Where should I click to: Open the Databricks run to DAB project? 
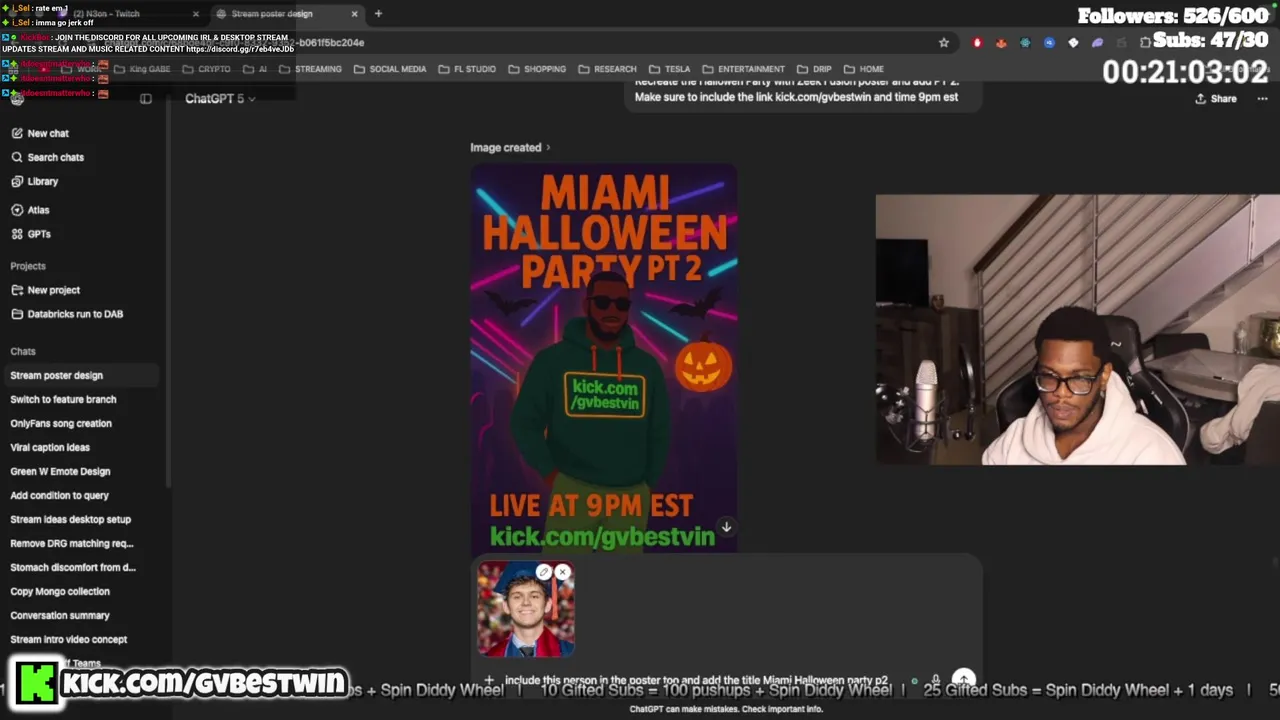(x=67, y=314)
